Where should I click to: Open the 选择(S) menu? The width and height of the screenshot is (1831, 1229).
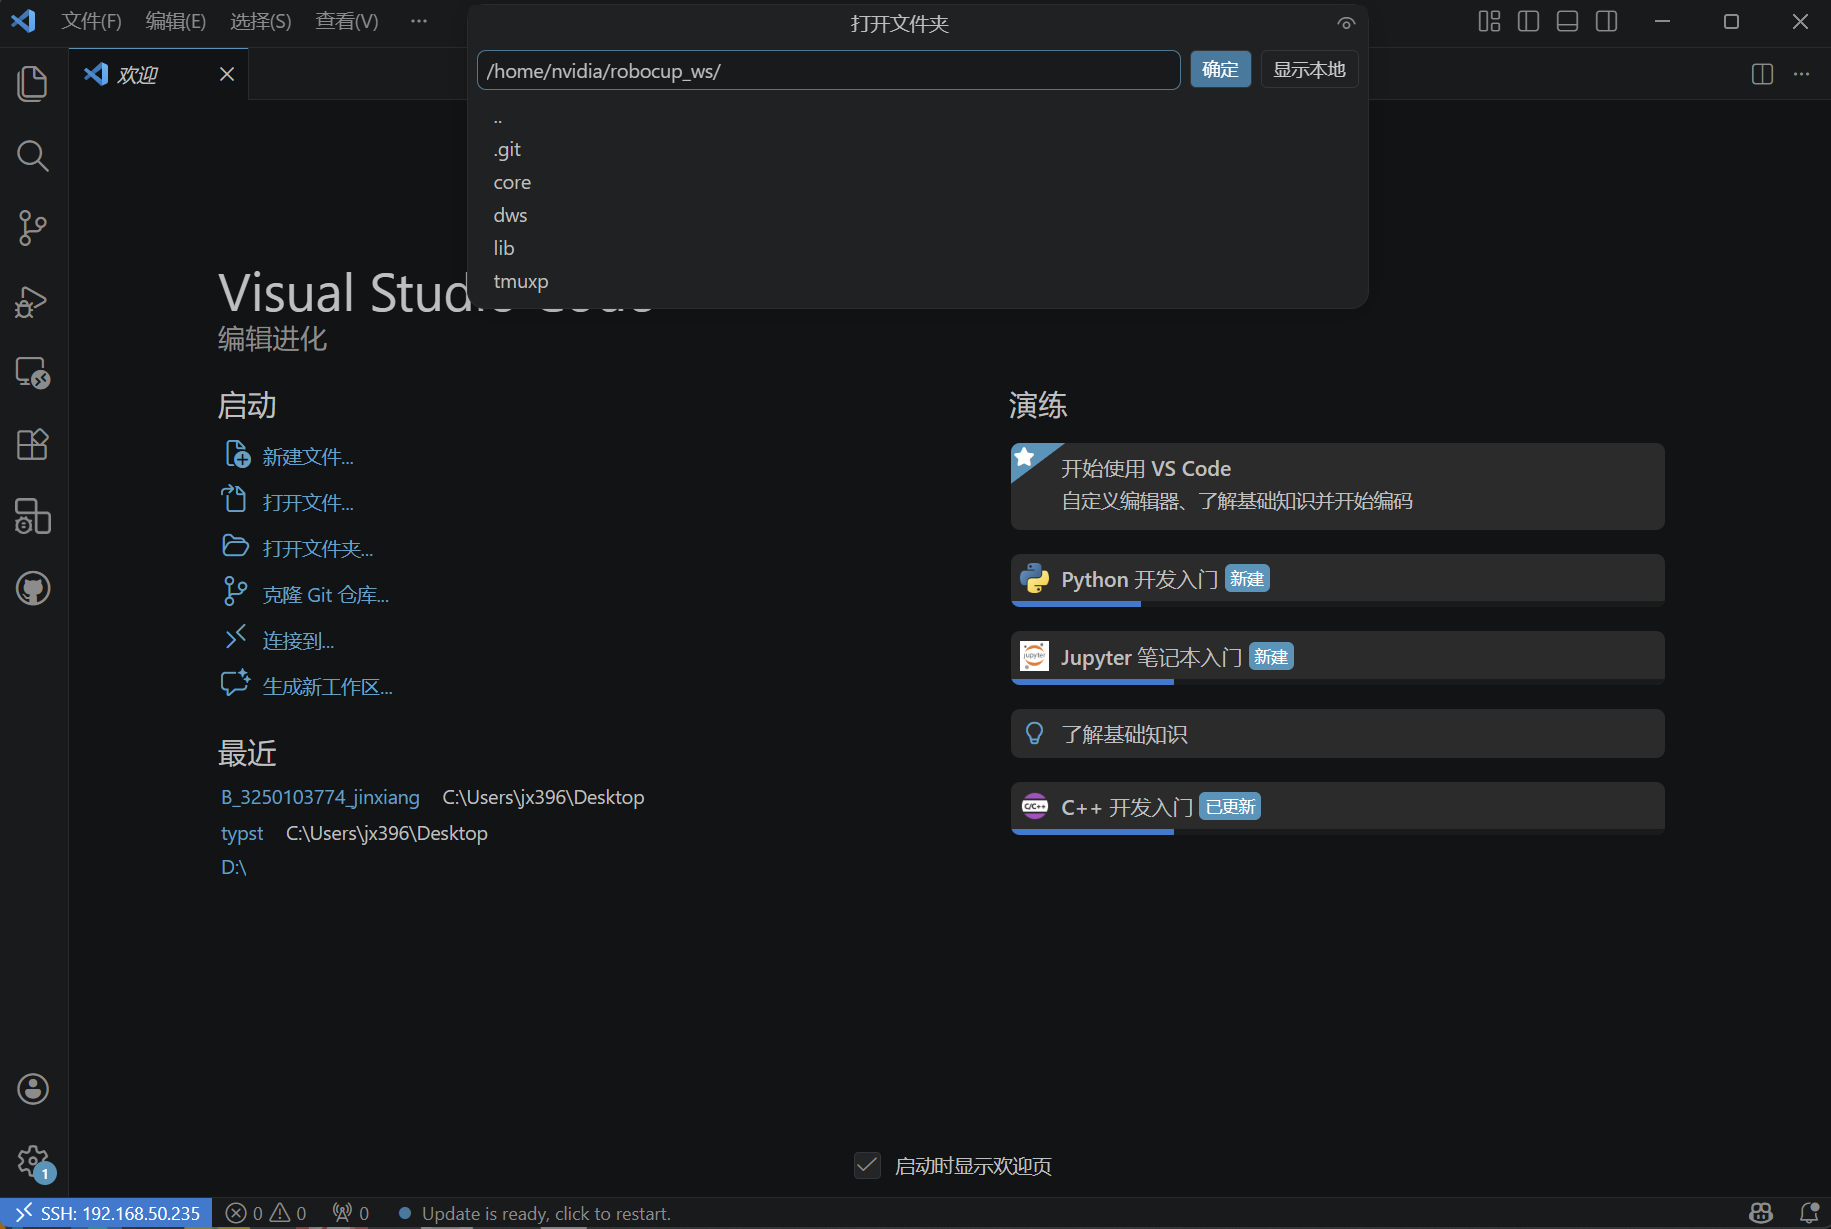260,21
